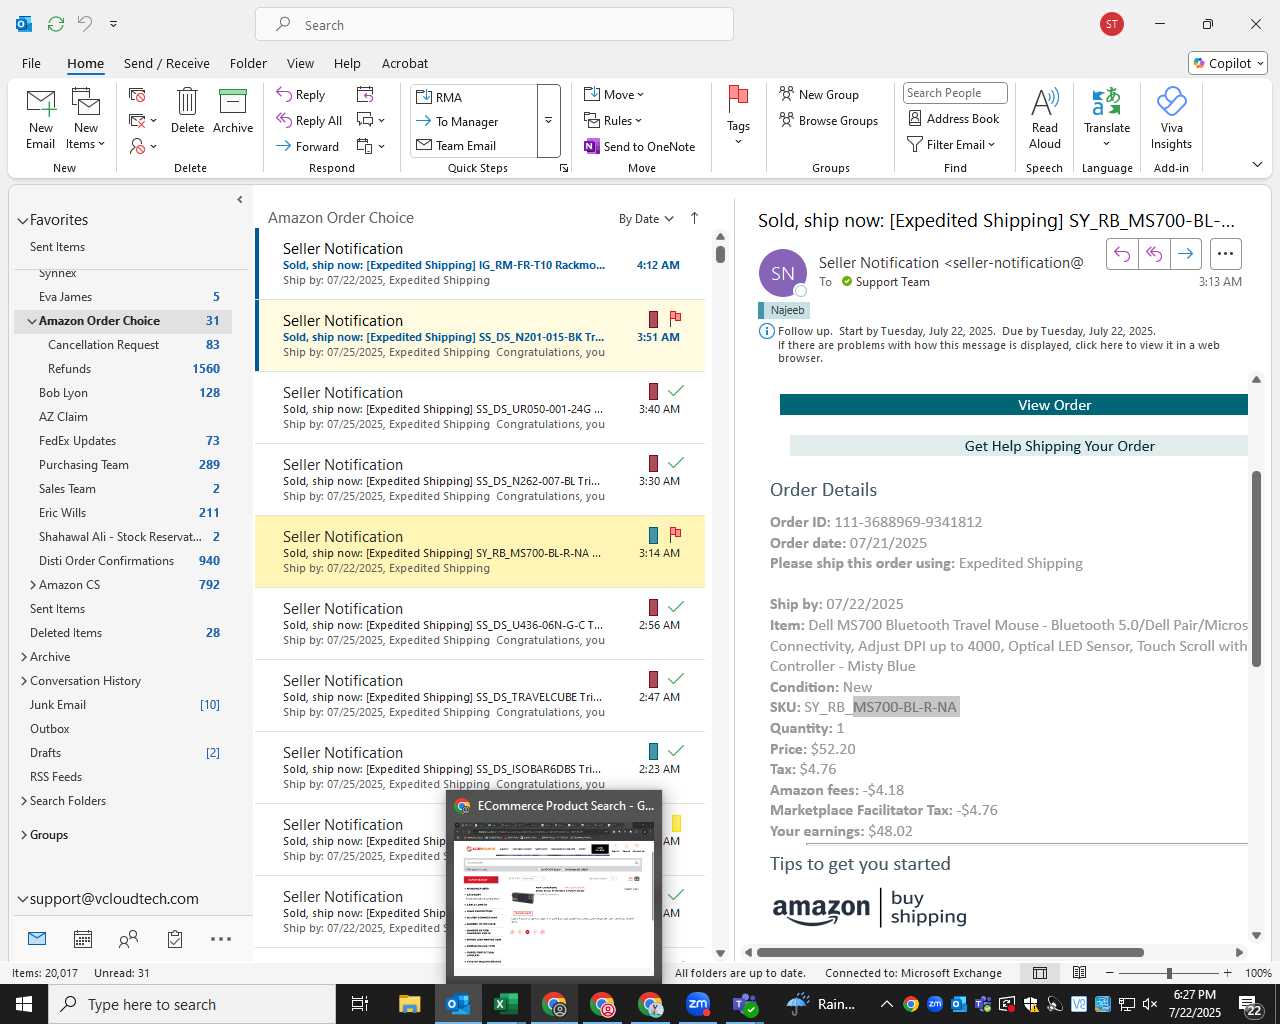Open the Translate language icon
This screenshot has height=1024, width=1280.
pyautogui.click(x=1106, y=102)
